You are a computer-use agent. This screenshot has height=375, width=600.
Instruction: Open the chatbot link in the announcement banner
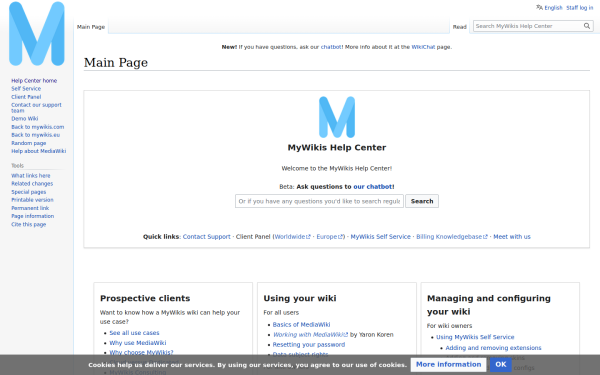point(331,47)
